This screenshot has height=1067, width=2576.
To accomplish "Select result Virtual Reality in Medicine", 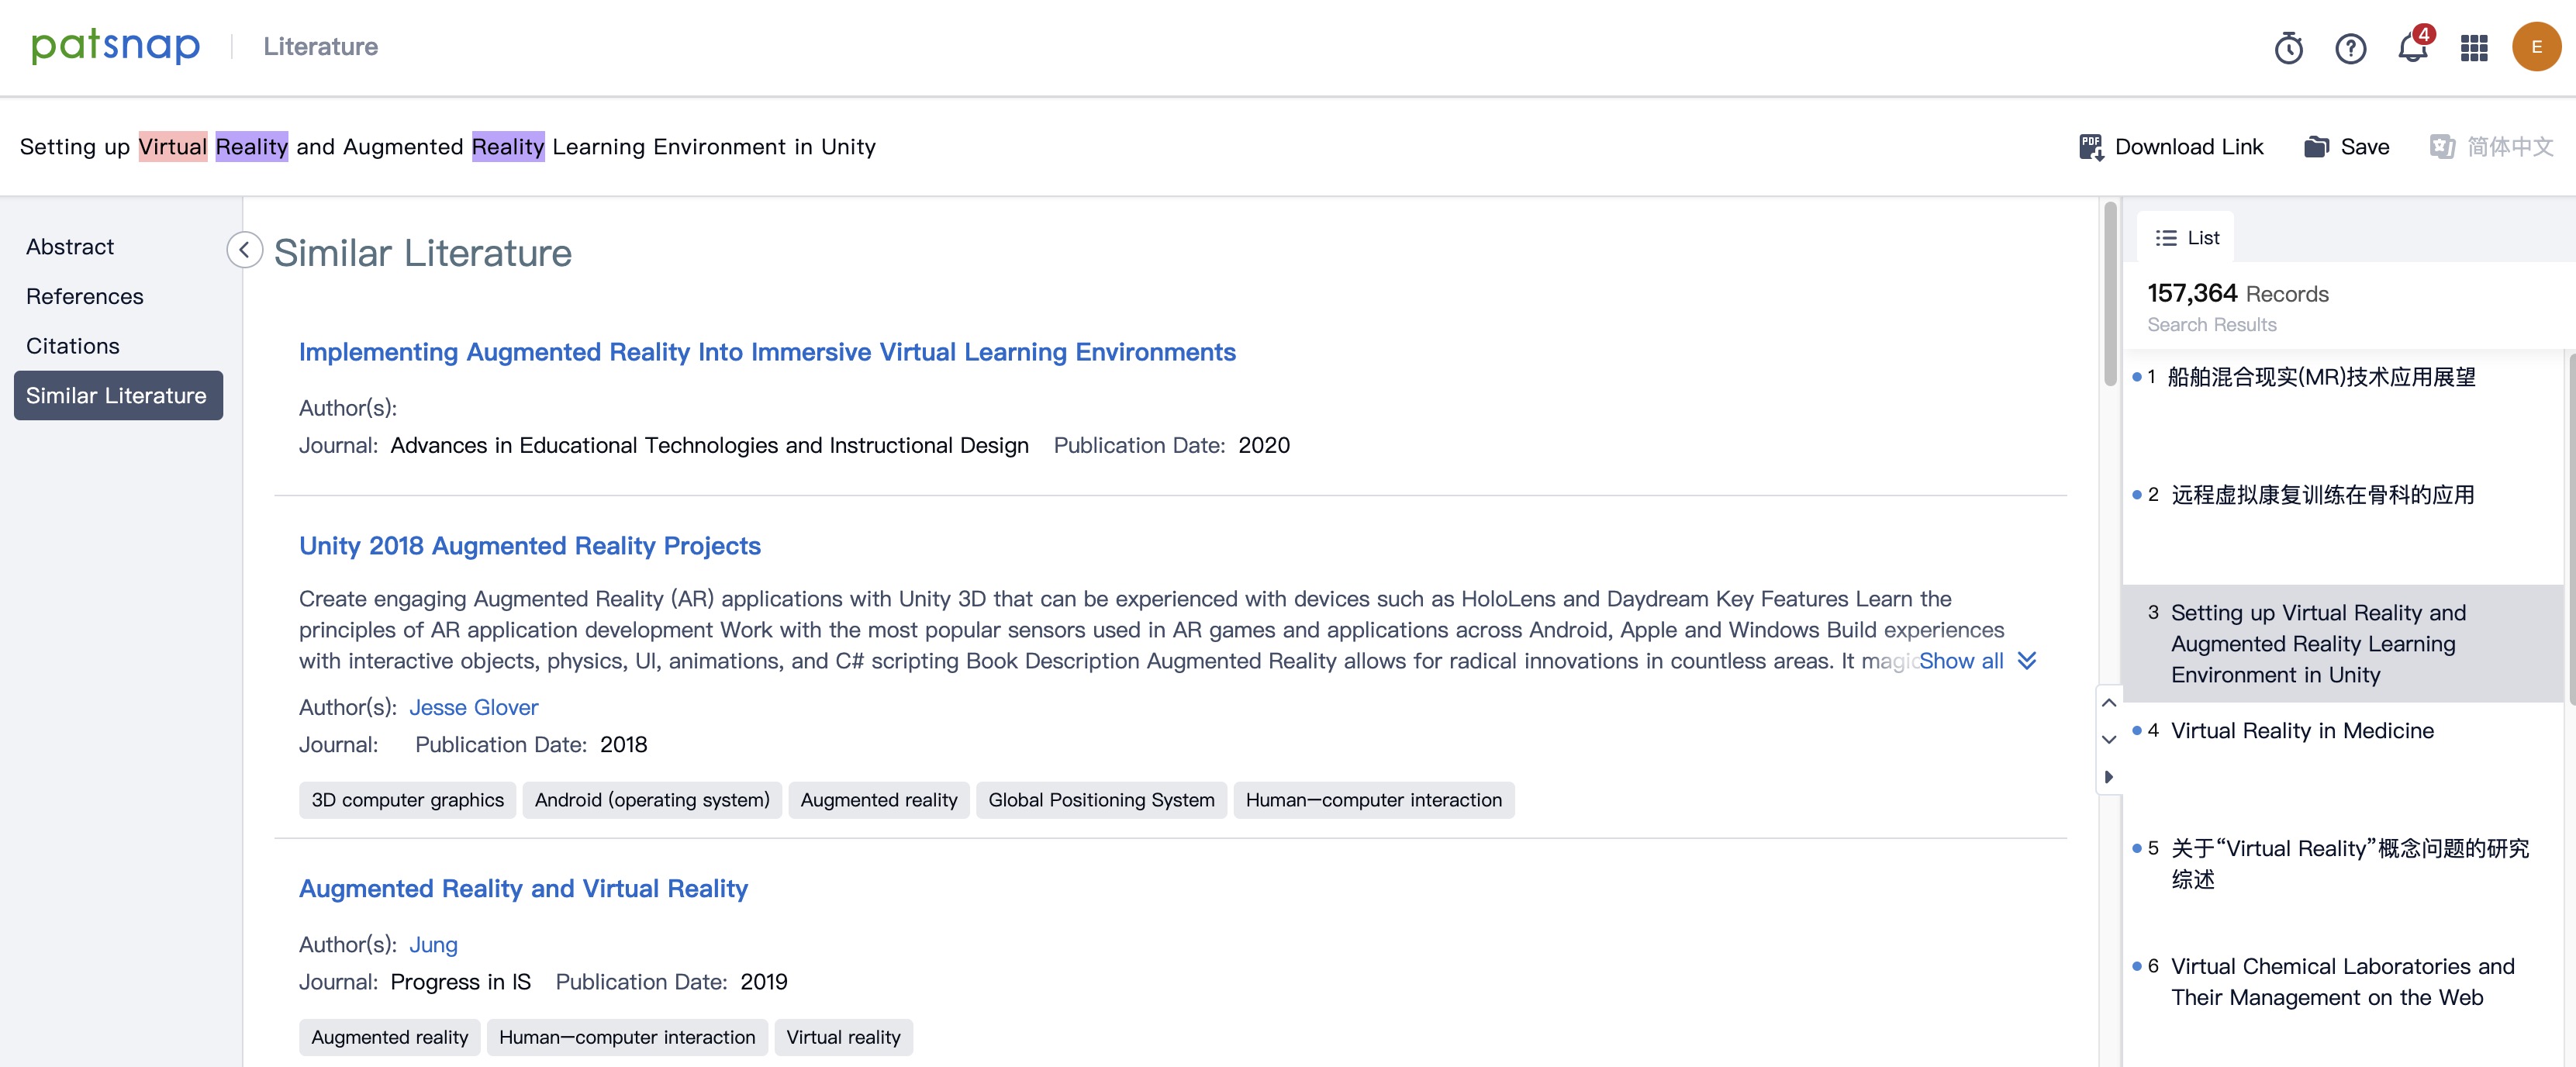I will [2301, 731].
